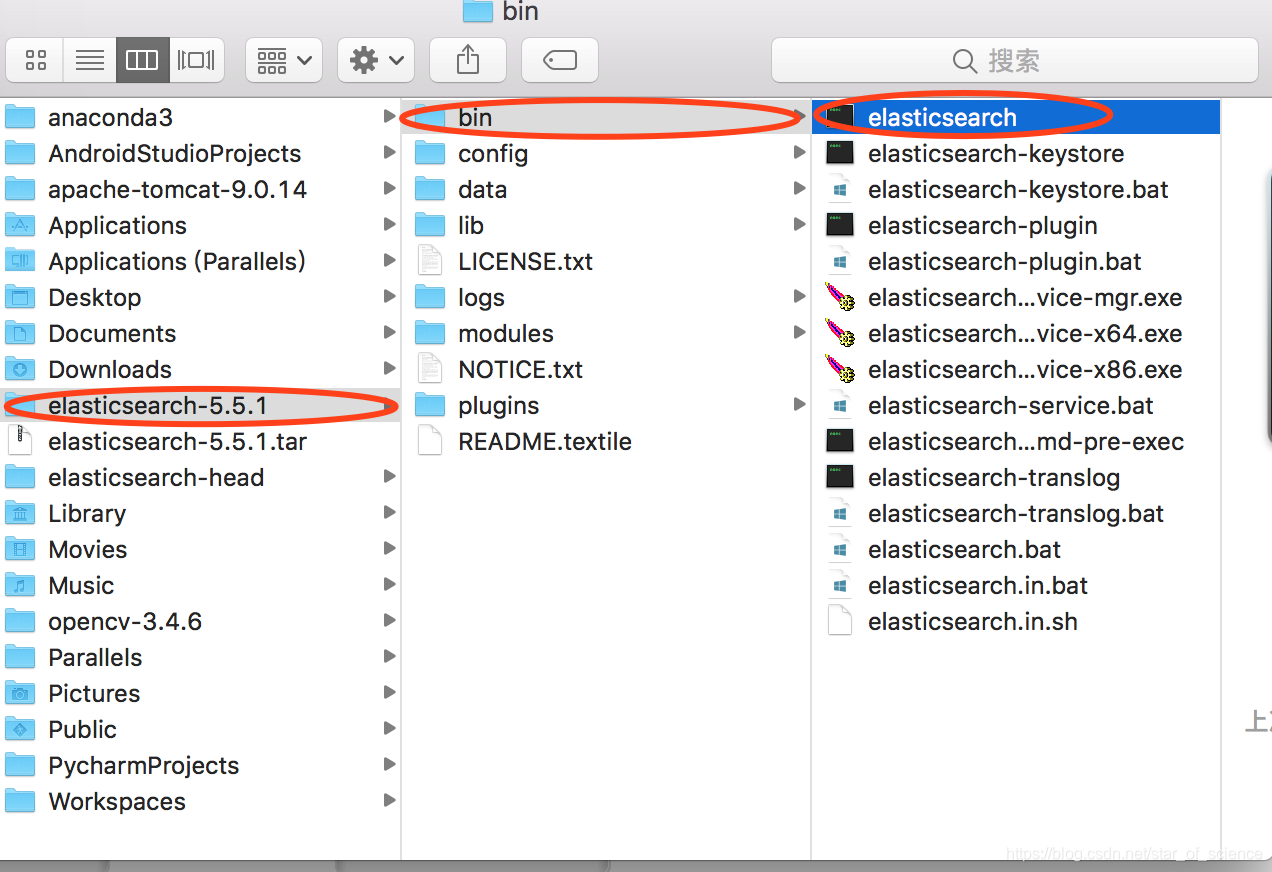Select the logs folder name
The width and height of the screenshot is (1272, 872).
coord(481,298)
